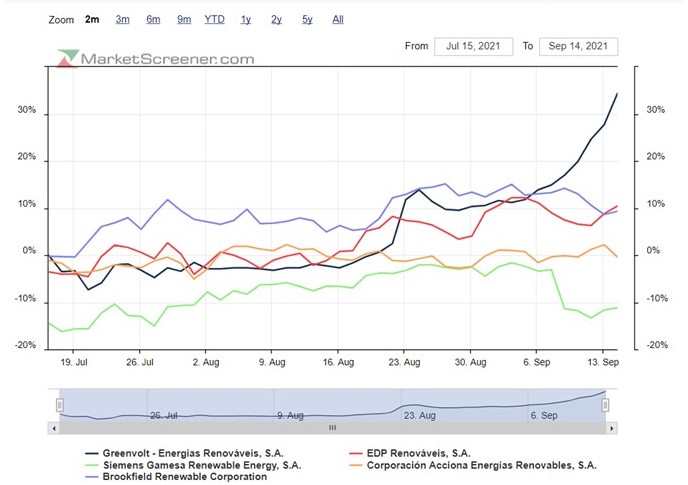Screen dimensions: 688x485
Task: Click the 16. Aug x-axis label
Action: point(338,363)
